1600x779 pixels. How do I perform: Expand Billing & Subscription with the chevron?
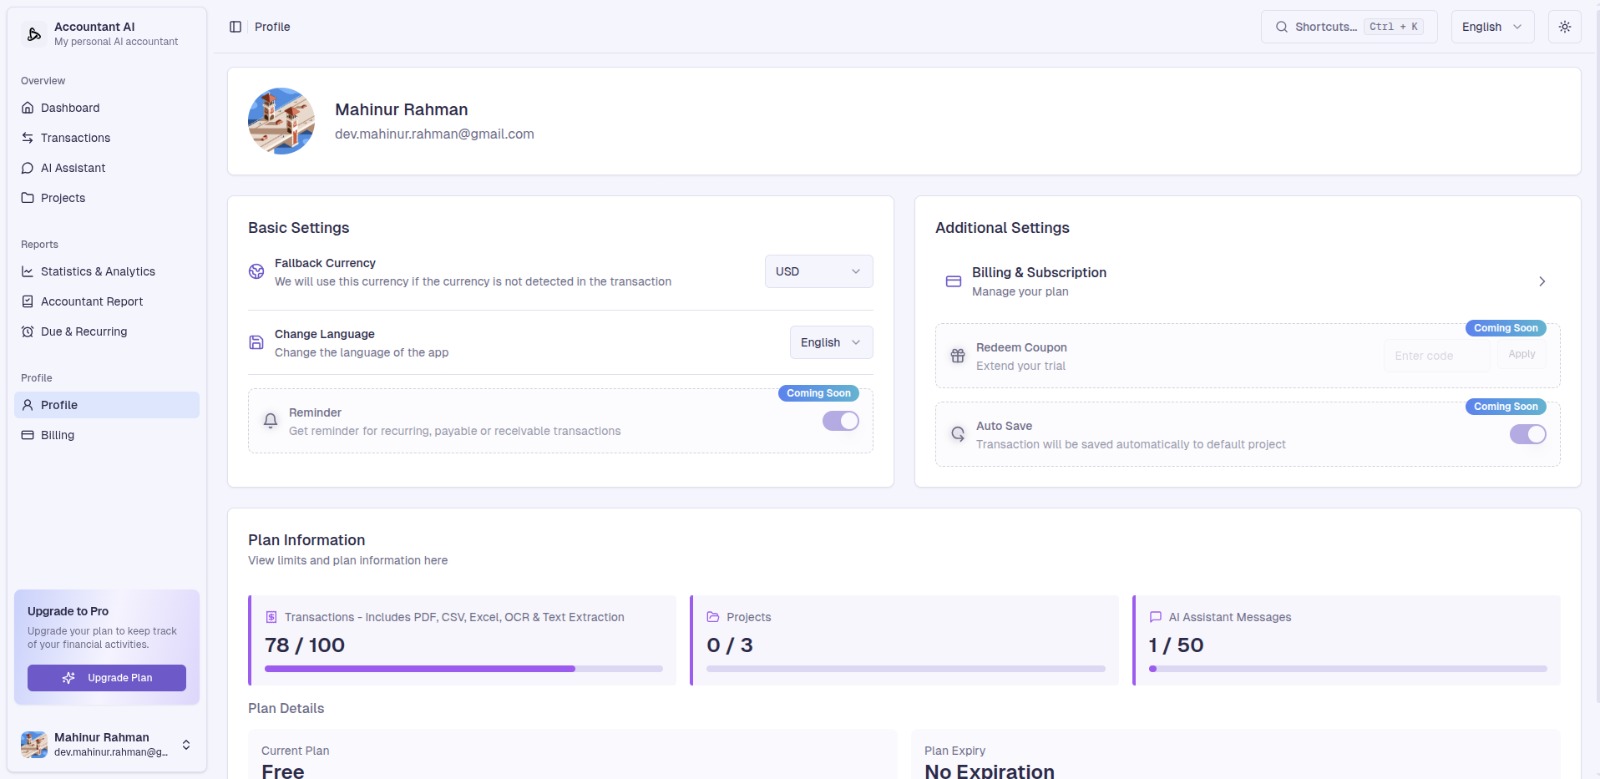(x=1542, y=282)
